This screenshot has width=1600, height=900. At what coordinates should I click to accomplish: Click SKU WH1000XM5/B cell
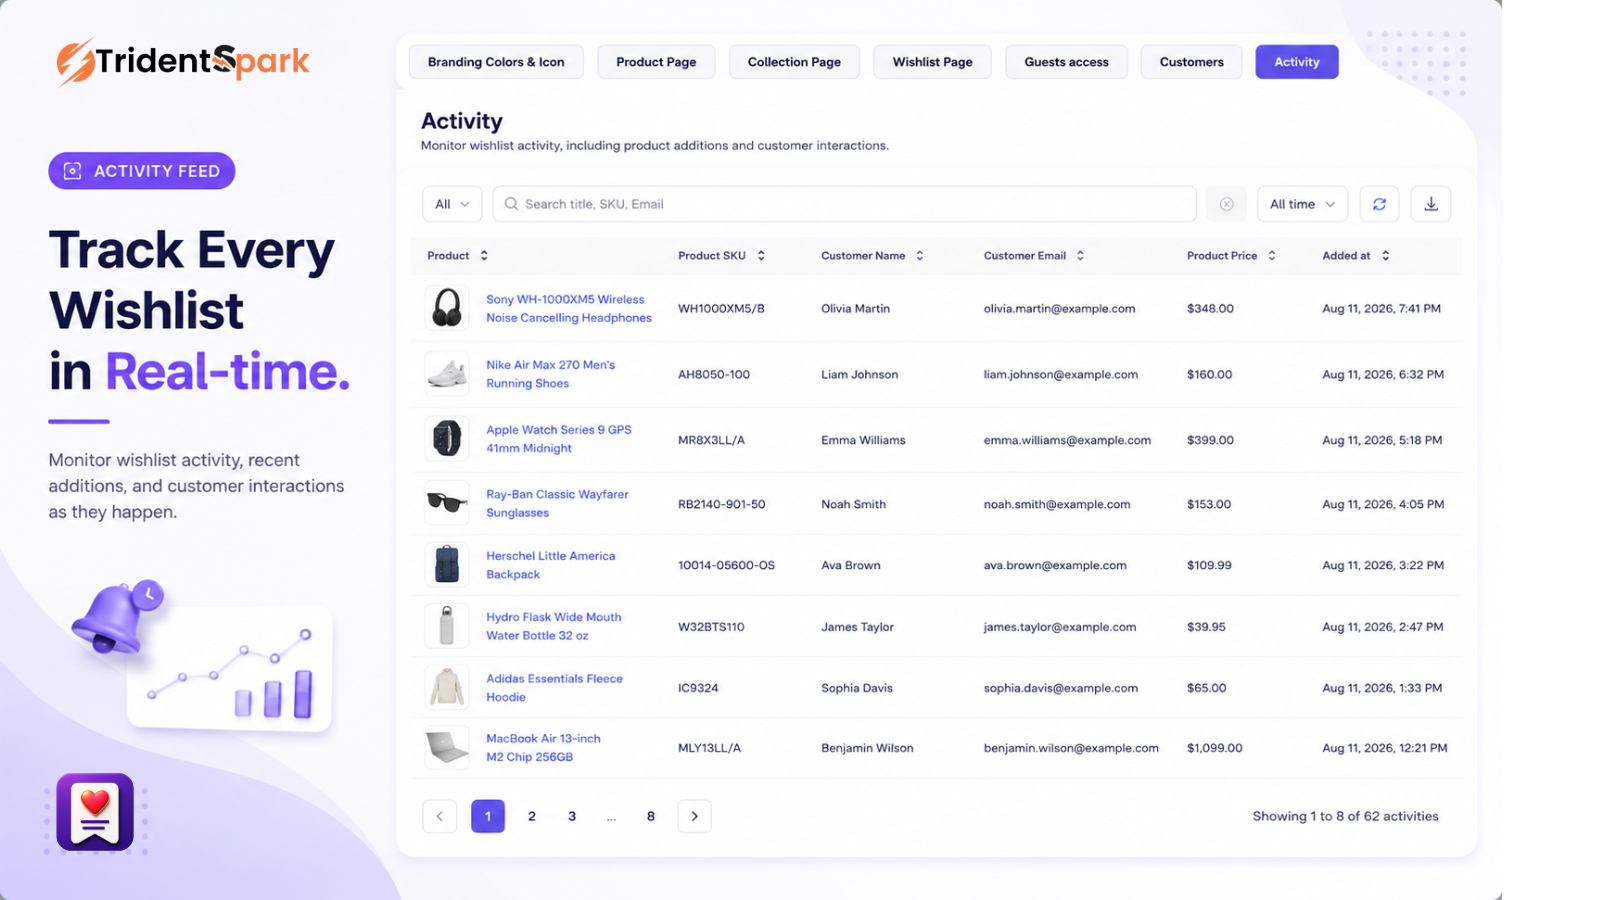721,309
